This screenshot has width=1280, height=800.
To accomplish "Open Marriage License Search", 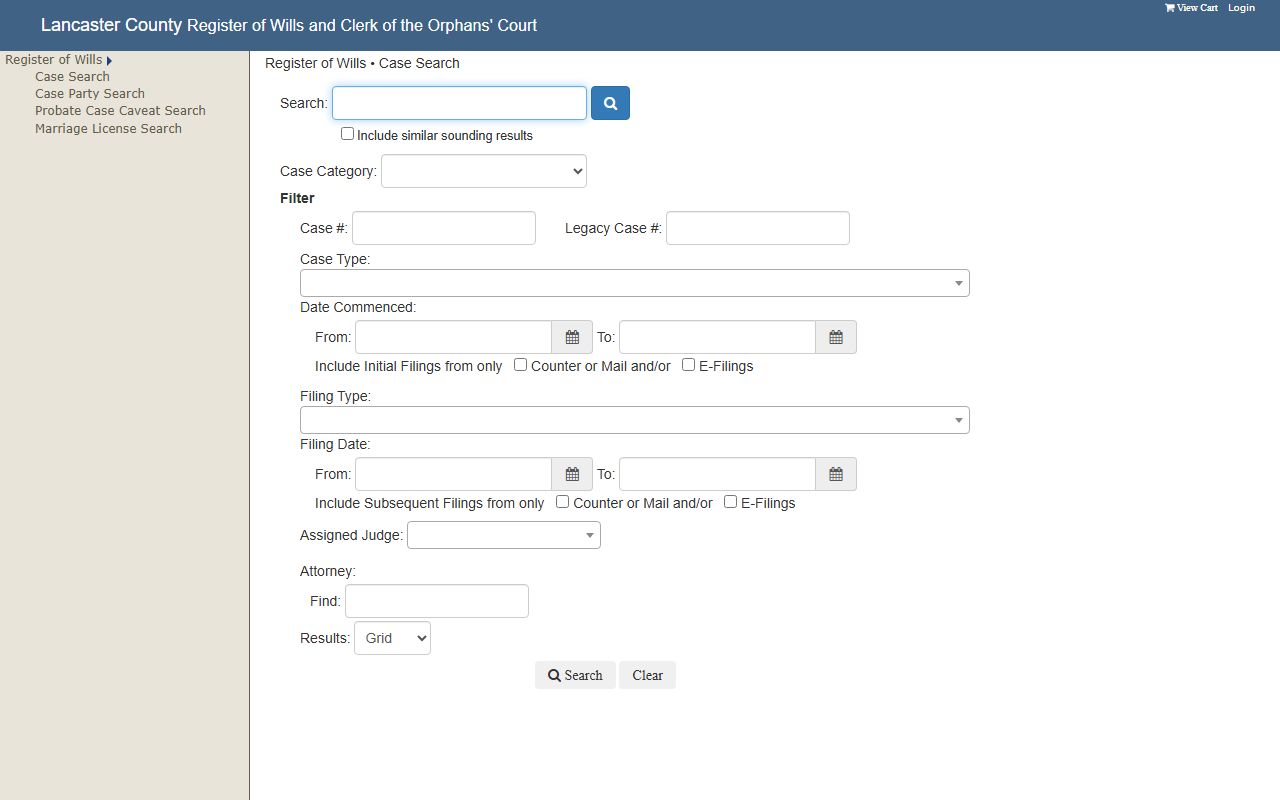I will coord(108,129).
